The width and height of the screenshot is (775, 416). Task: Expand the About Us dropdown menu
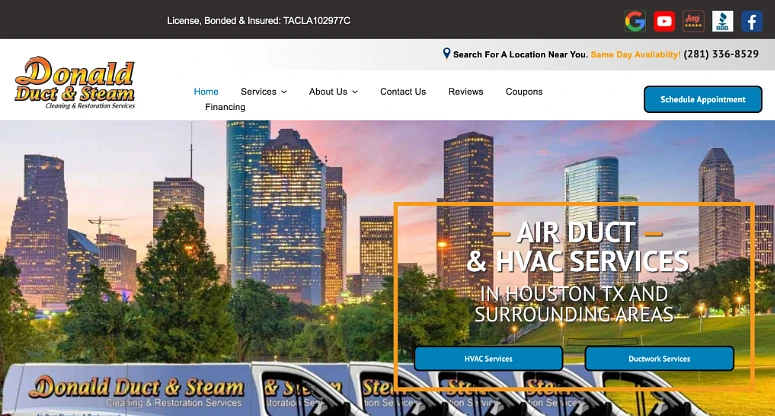pyautogui.click(x=333, y=92)
